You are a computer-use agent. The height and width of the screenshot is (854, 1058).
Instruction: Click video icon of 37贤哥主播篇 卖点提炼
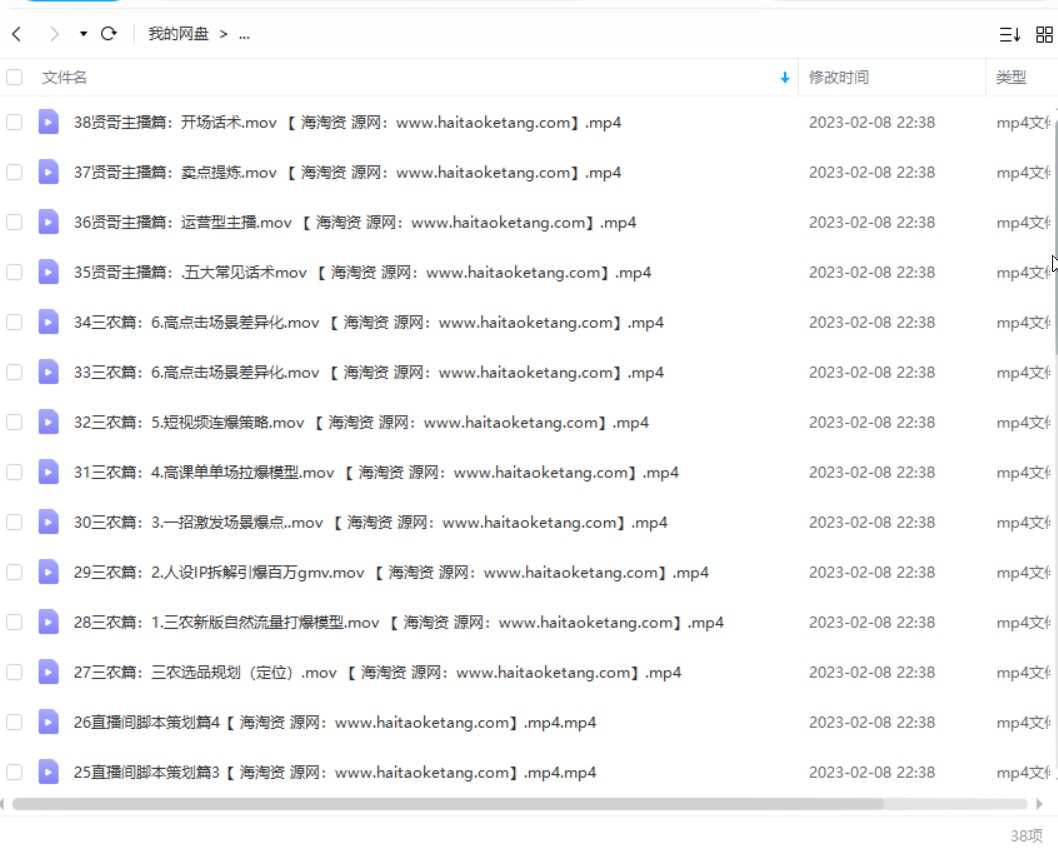click(48, 172)
